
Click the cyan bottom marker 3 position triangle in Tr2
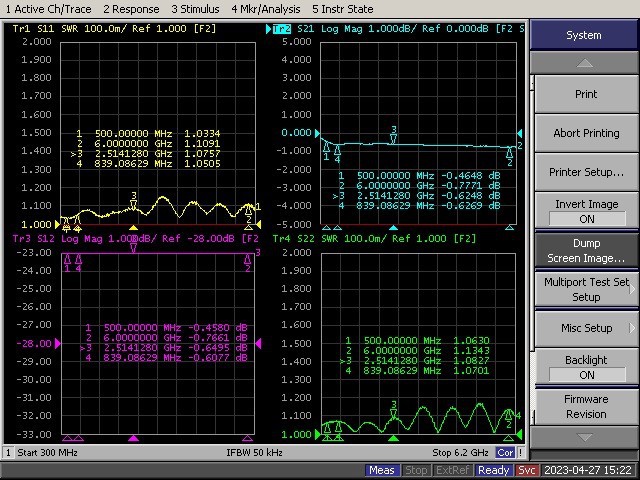click(393, 227)
